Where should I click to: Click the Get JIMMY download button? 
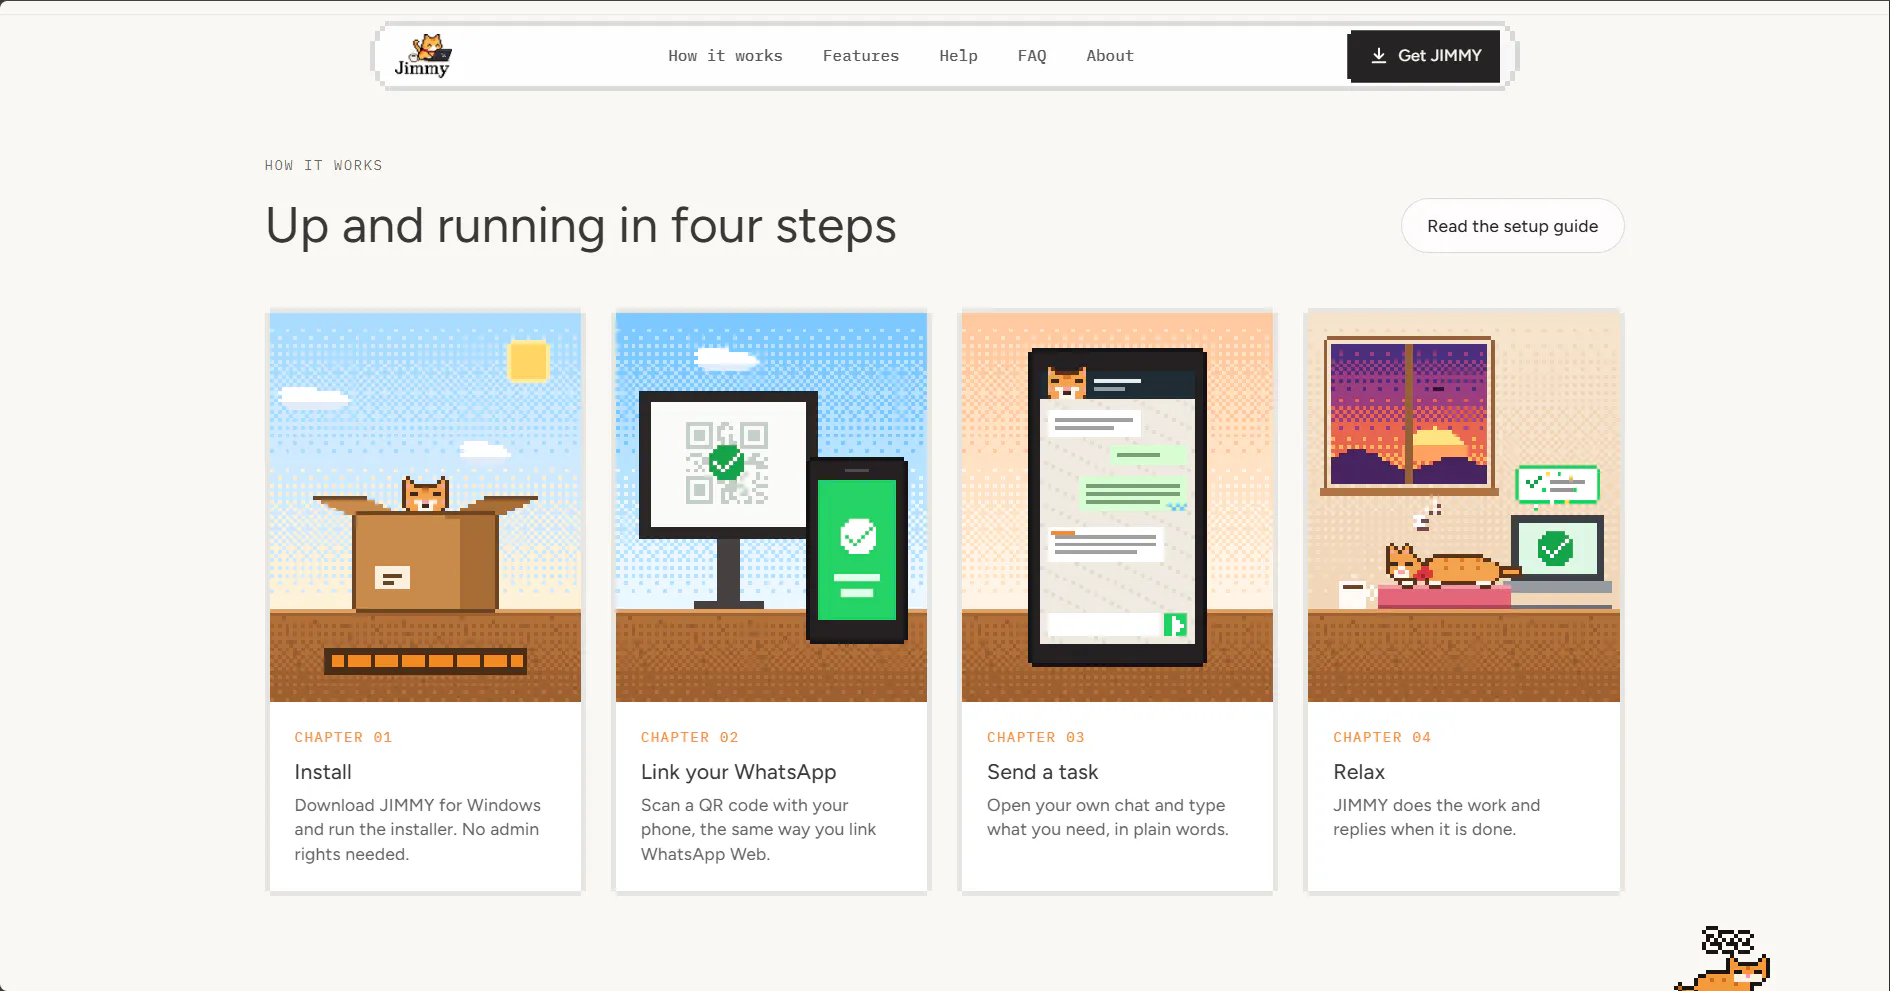[1423, 56]
